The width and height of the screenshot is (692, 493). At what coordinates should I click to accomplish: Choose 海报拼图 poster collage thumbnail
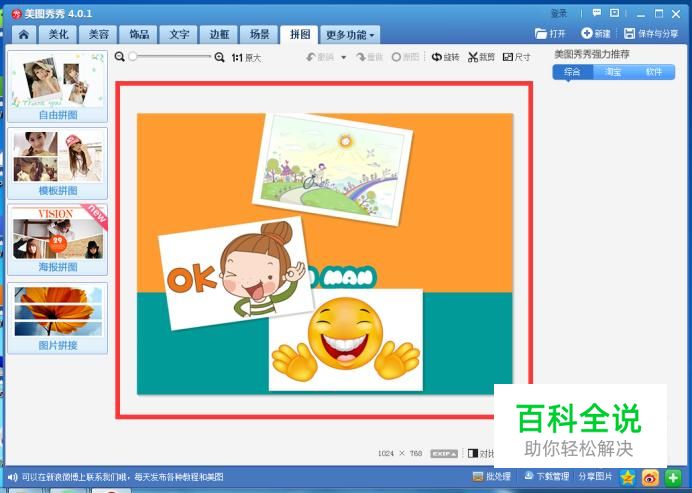(57, 240)
